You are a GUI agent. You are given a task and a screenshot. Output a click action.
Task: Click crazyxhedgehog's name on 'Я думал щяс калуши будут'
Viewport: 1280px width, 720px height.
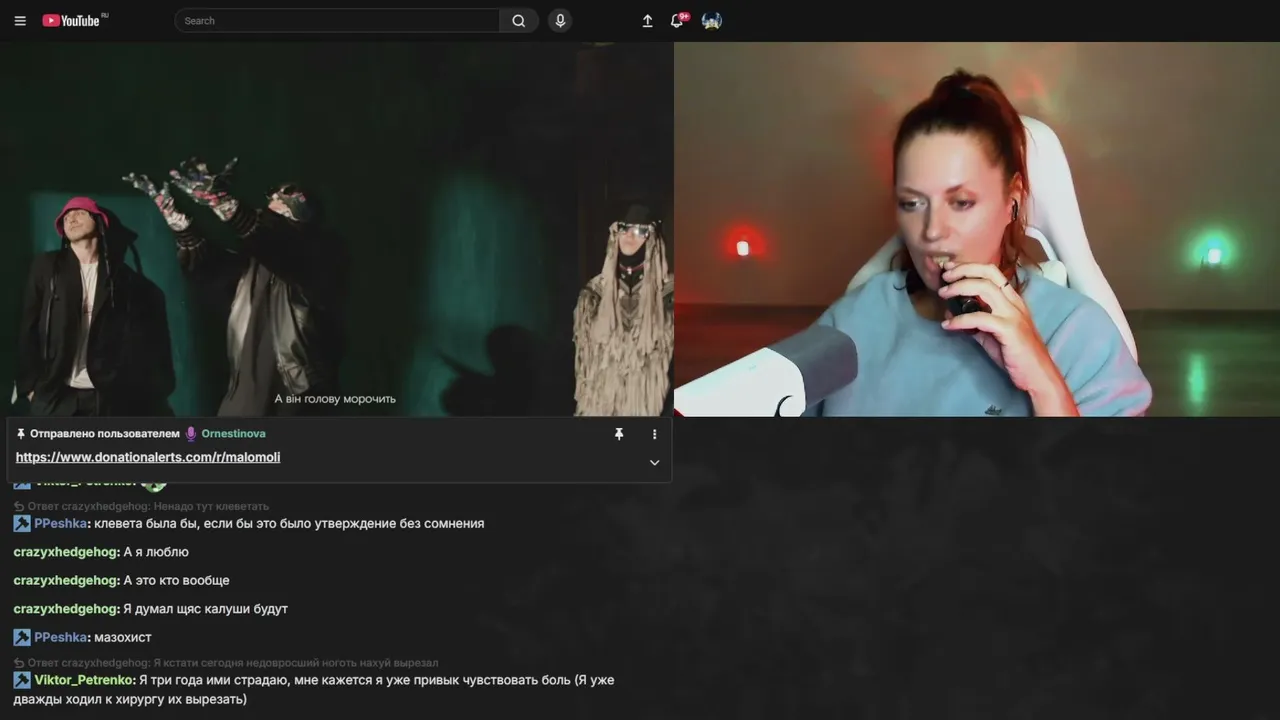(67, 609)
